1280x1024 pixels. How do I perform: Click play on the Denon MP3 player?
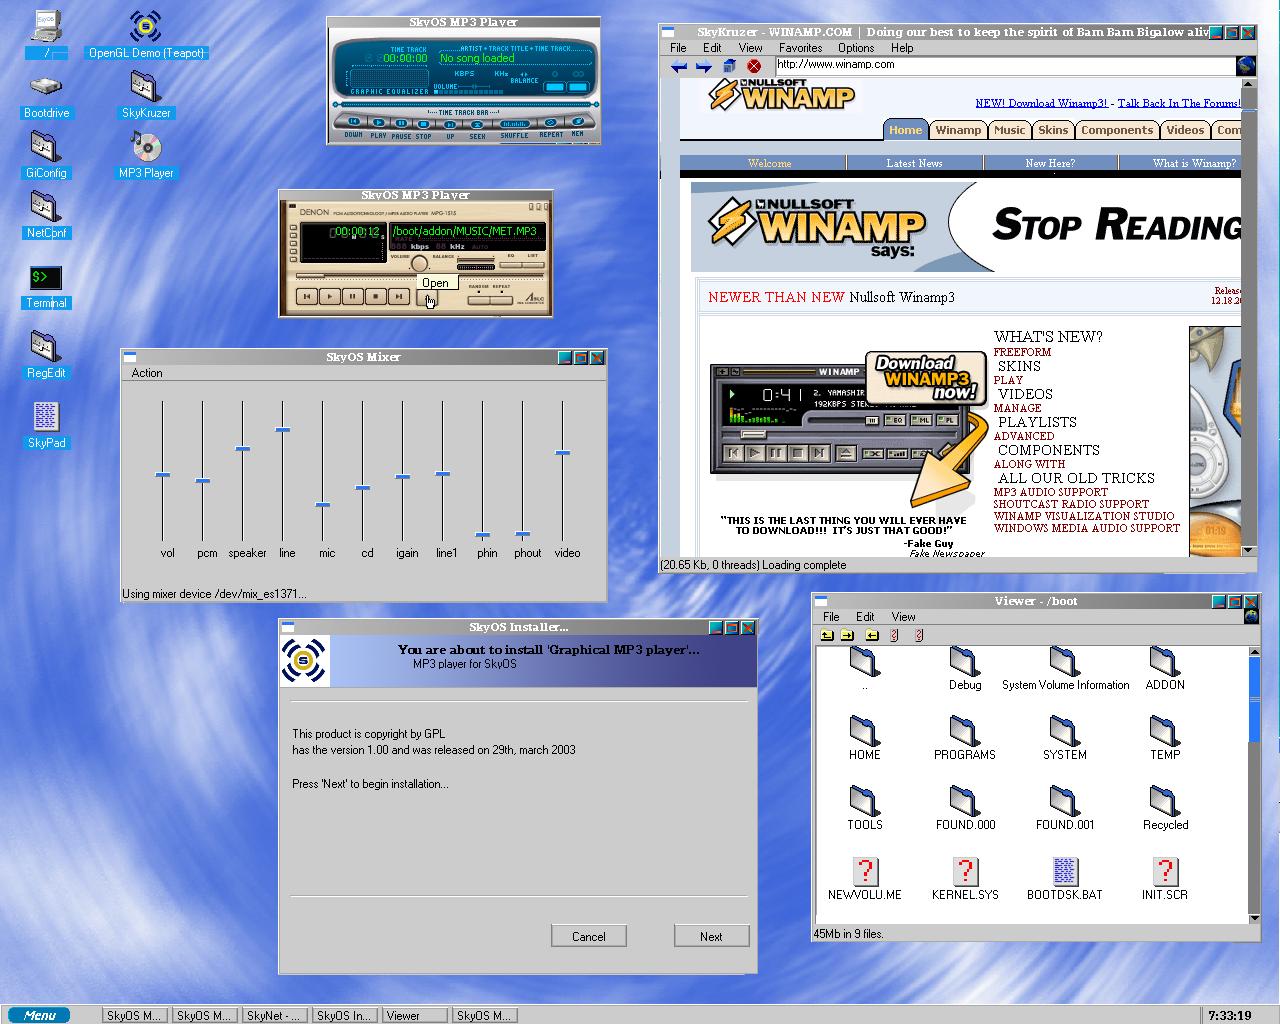coord(329,296)
